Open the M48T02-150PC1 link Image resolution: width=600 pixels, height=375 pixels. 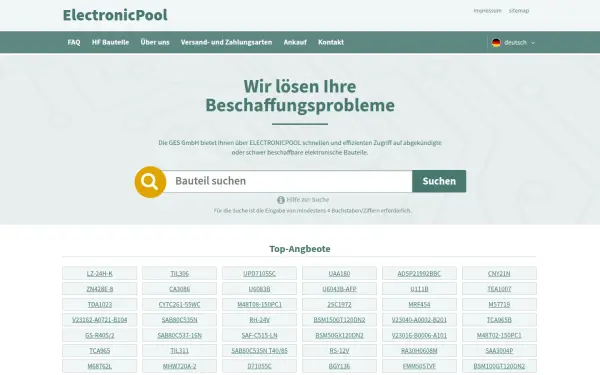(x=499, y=336)
